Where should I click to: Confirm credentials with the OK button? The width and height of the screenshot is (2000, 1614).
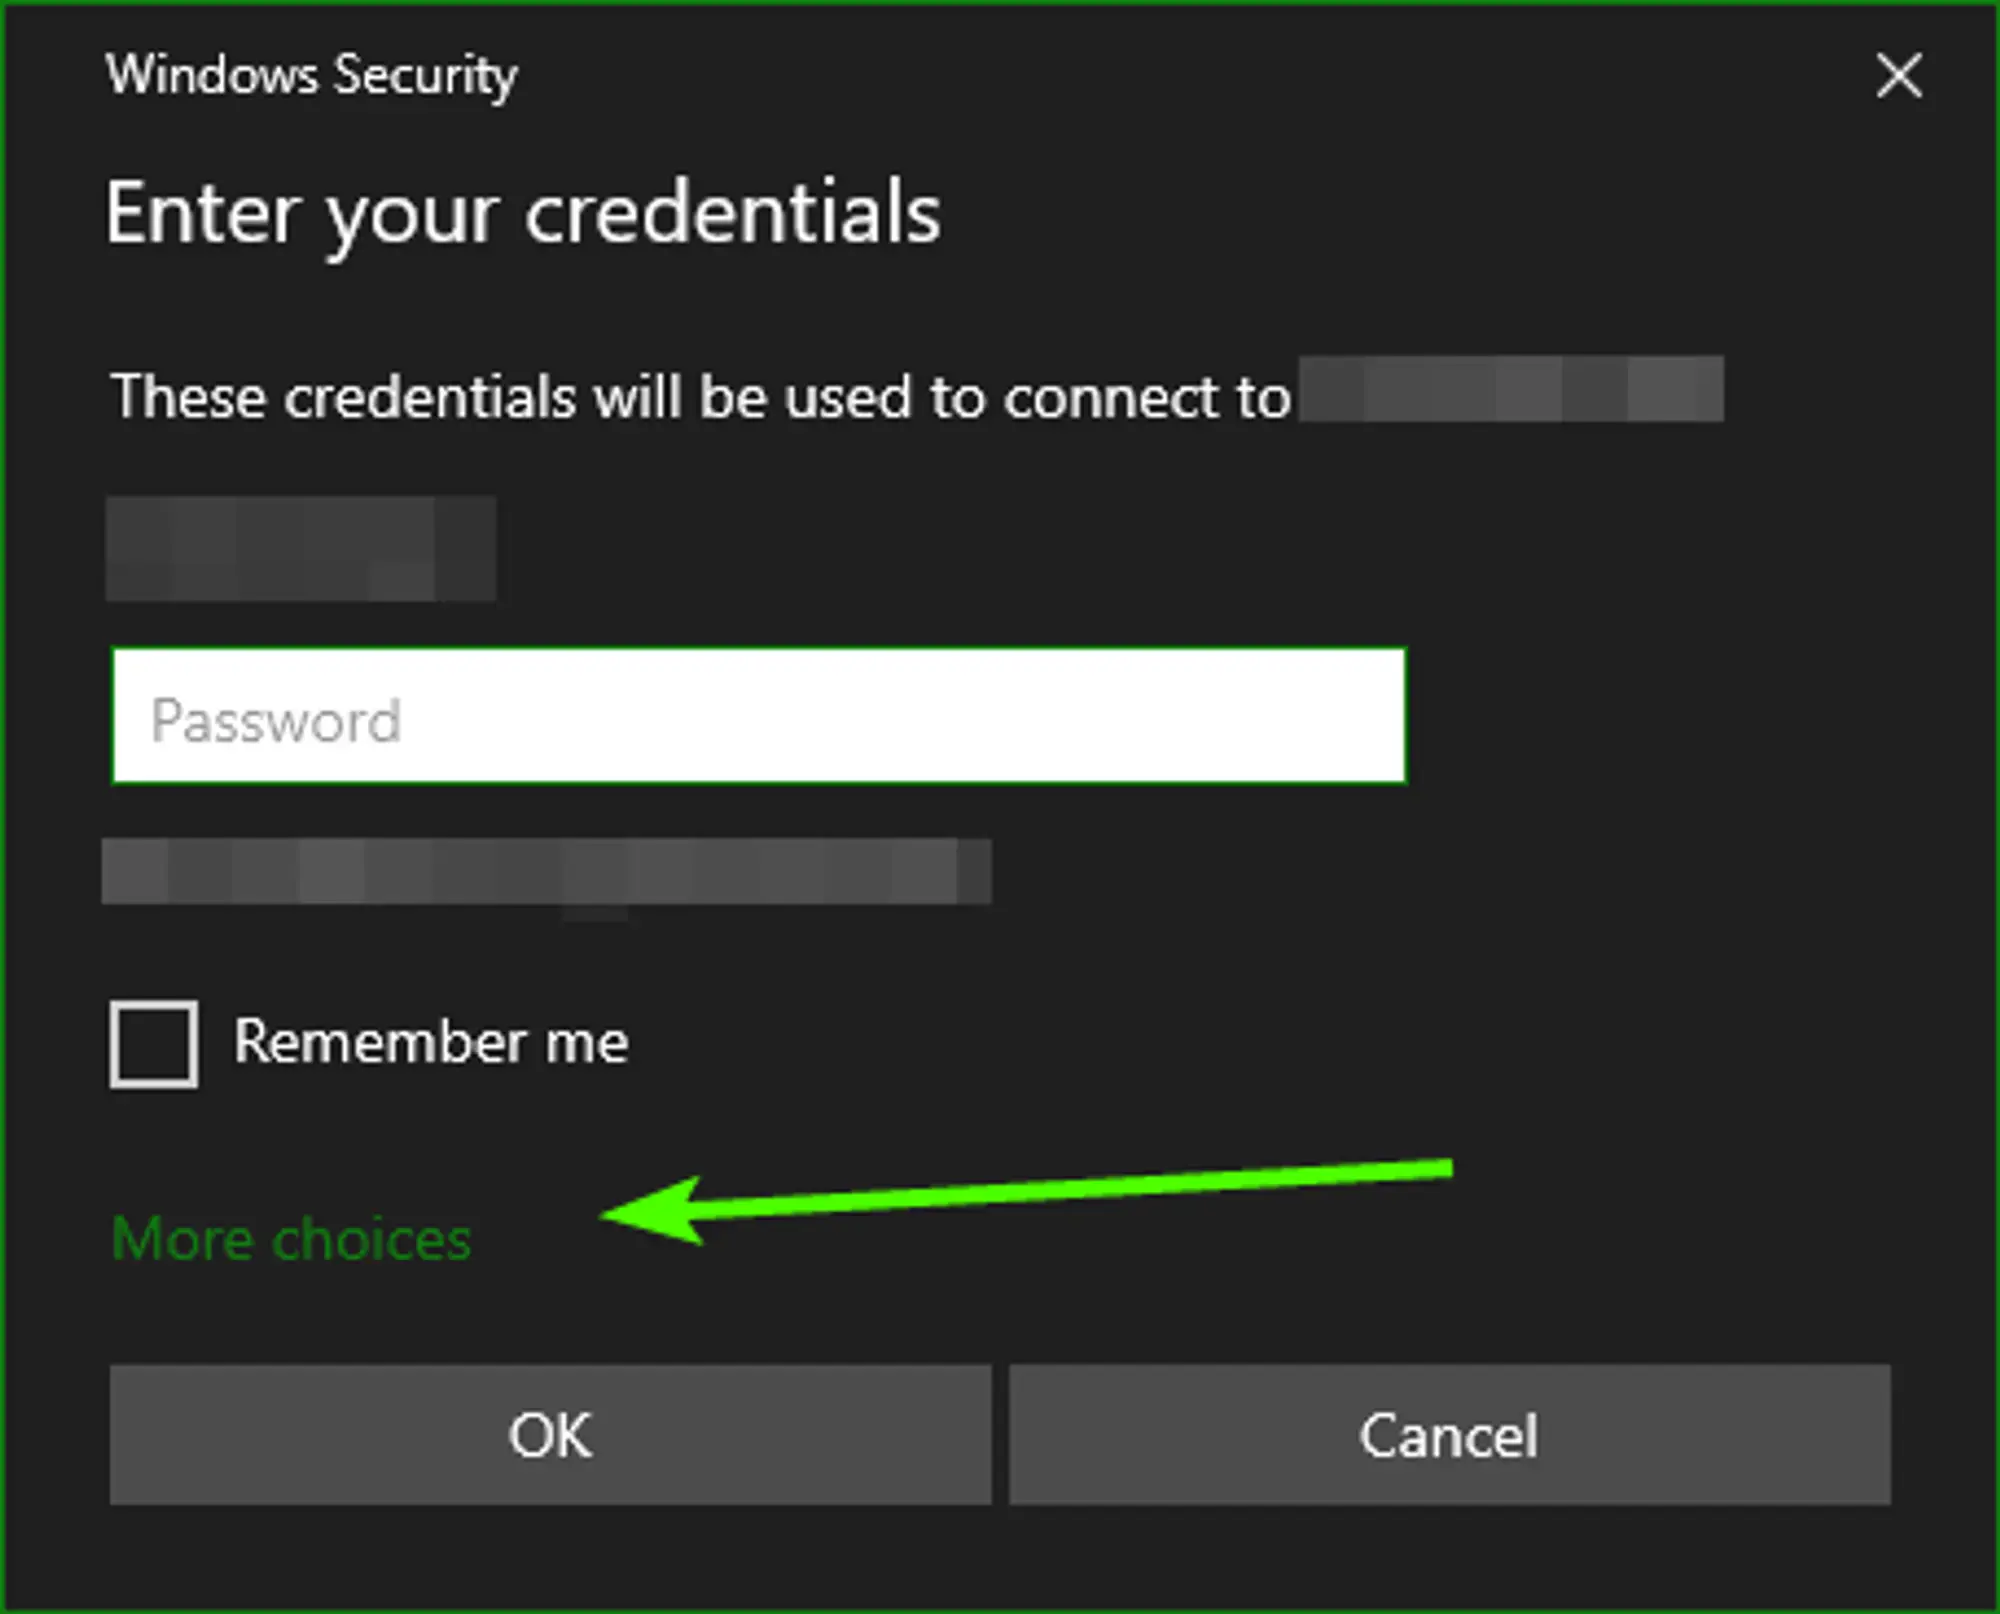(x=550, y=1436)
